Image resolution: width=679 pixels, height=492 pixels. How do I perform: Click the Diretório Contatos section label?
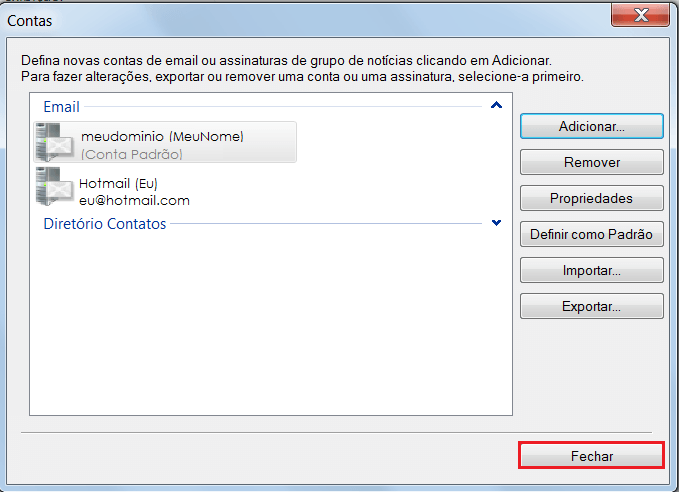[x=105, y=224]
